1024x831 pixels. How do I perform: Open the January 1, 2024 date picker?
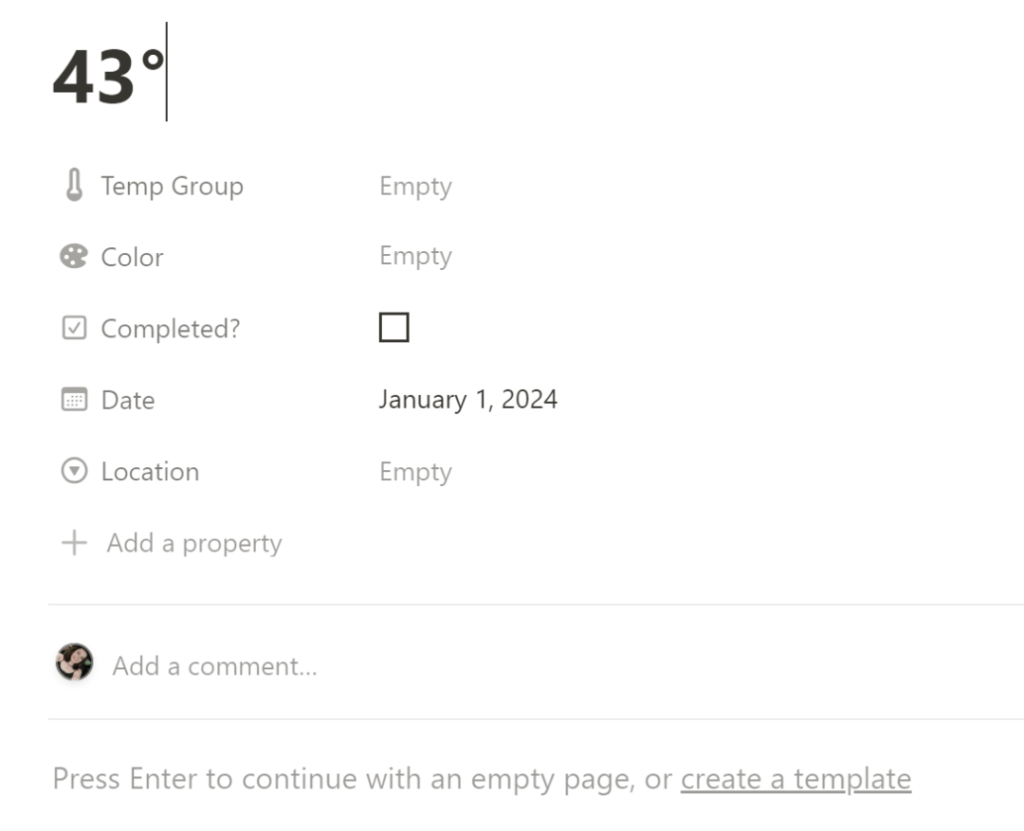point(467,400)
